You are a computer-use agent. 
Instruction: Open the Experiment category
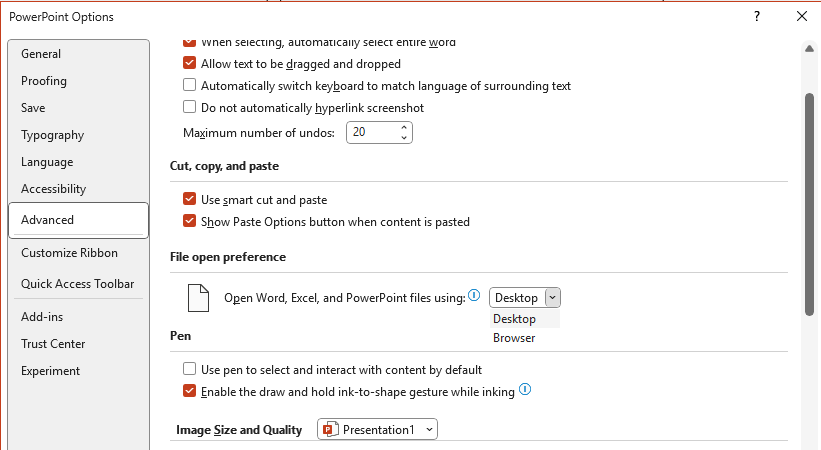tap(79, 371)
